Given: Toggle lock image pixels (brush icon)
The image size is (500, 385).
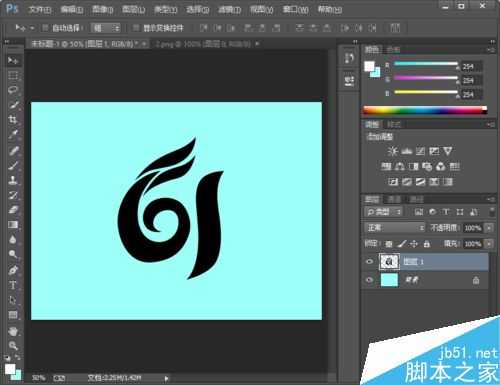Looking at the screenshot, I should click(402, 244).
